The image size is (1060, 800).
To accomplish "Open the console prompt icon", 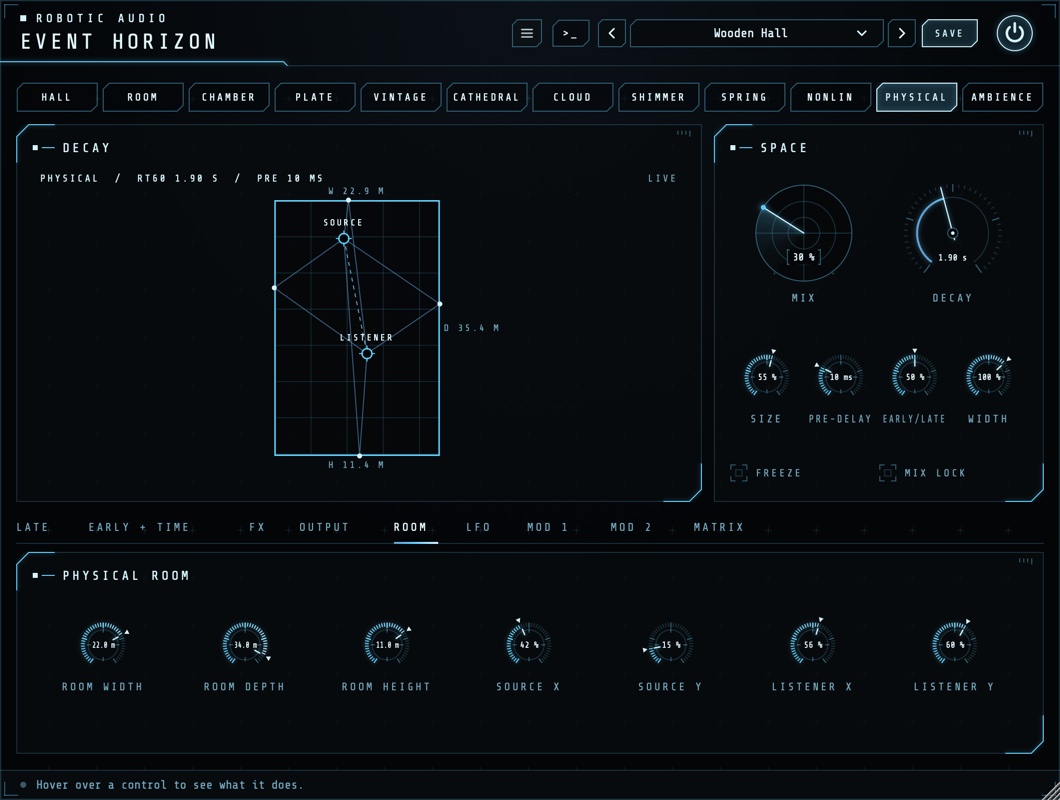I will coord(570,33).
